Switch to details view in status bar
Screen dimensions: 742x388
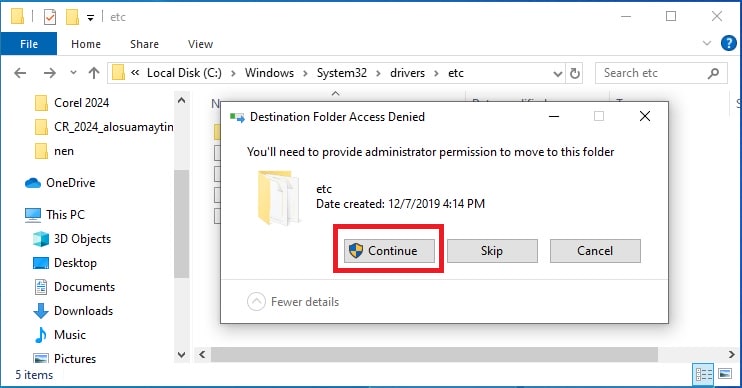[x=704, y=375]
